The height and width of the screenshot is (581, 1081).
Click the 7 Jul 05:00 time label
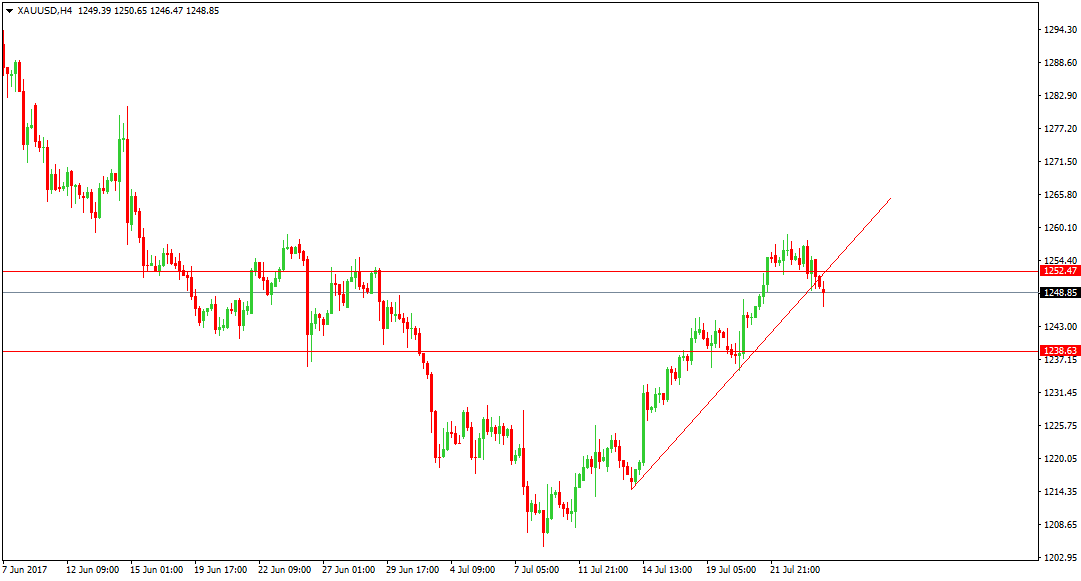tap(536, 570)
